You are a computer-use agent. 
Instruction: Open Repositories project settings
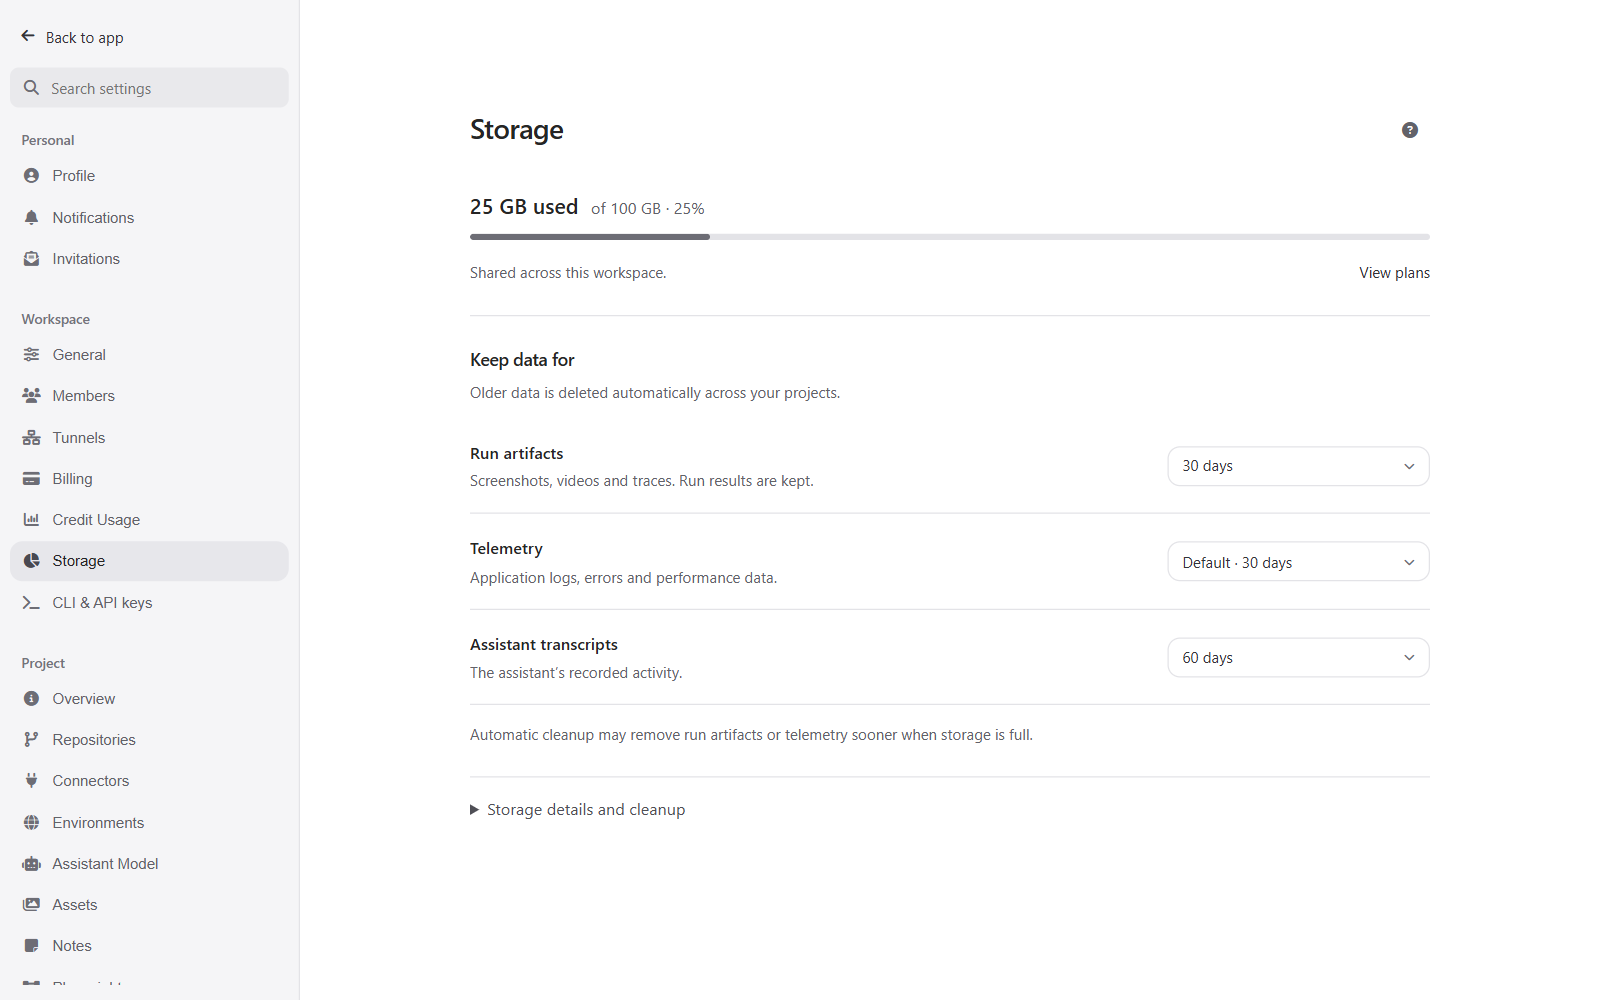149,739
